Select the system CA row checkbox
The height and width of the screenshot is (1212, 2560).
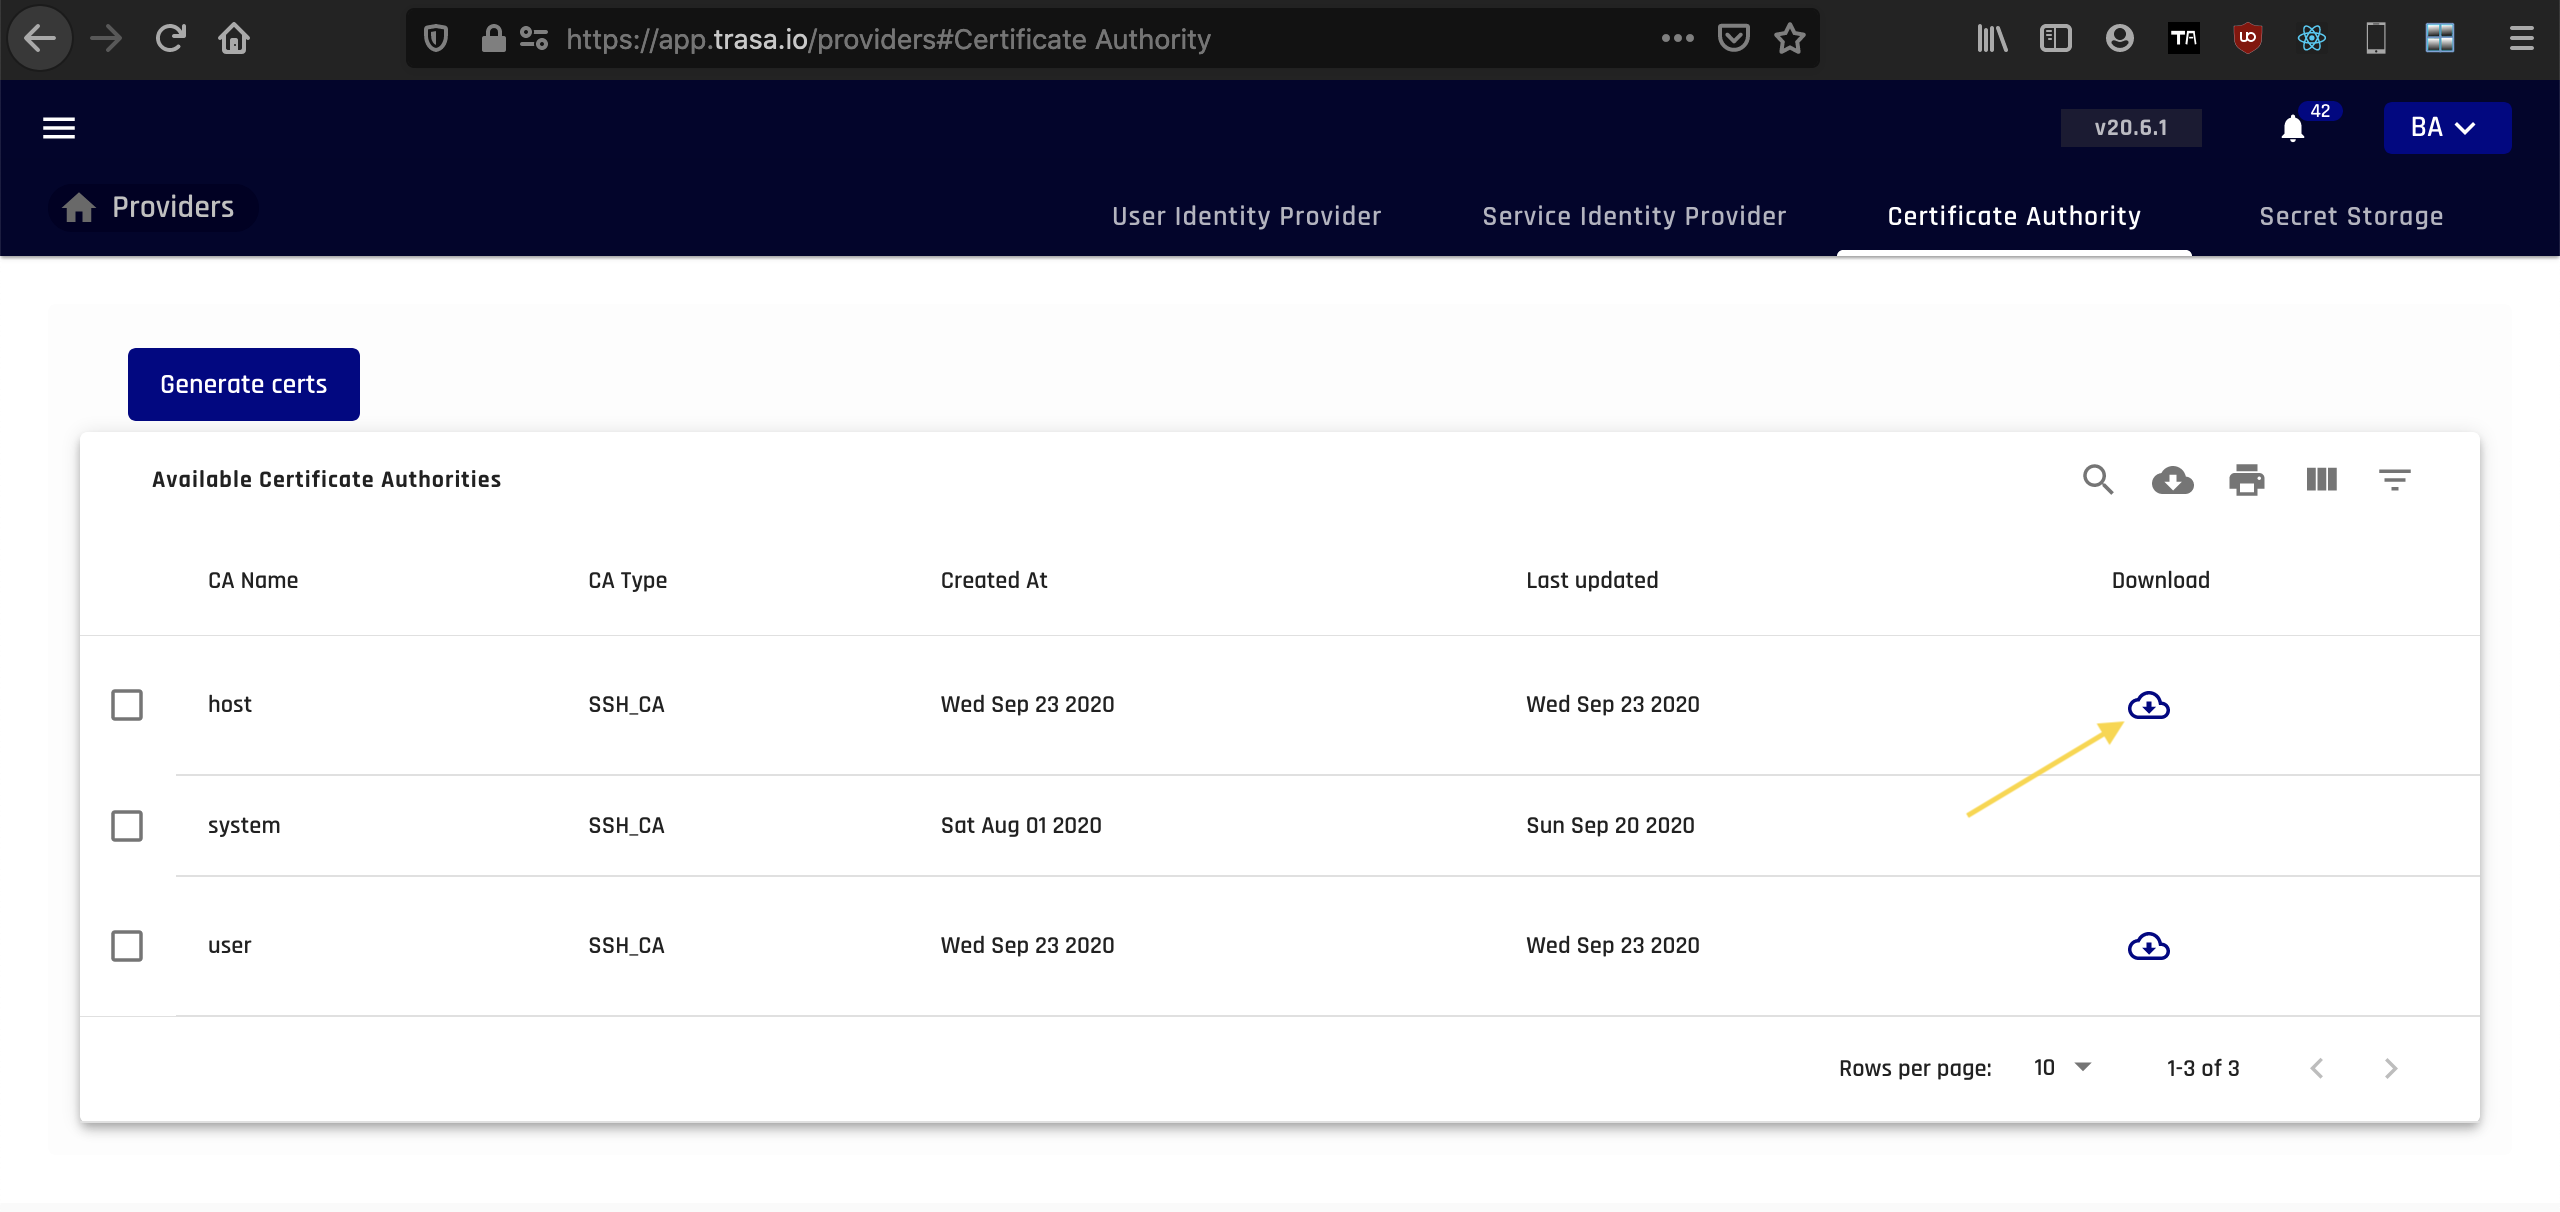tap(127, 826)
